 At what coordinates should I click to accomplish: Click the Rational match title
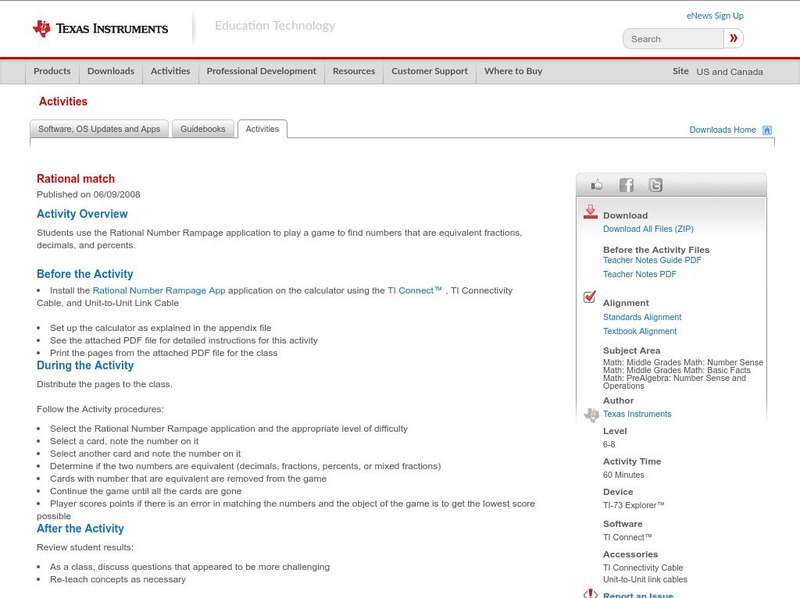tap(76, 179)
